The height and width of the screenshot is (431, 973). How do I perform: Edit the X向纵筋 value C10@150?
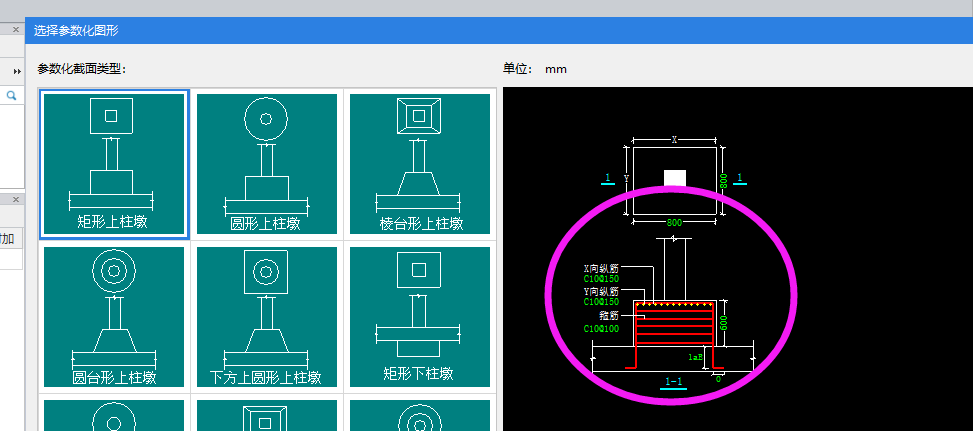(x=601, y=279)
